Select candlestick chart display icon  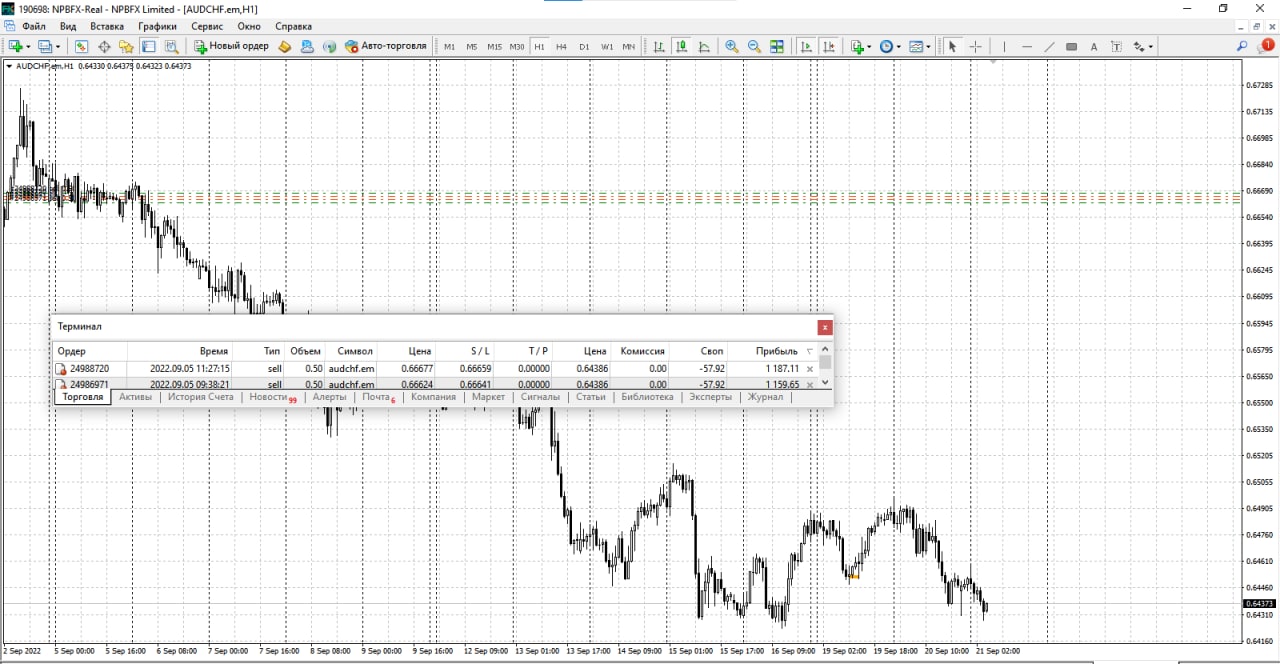click(x=681, y=46)
